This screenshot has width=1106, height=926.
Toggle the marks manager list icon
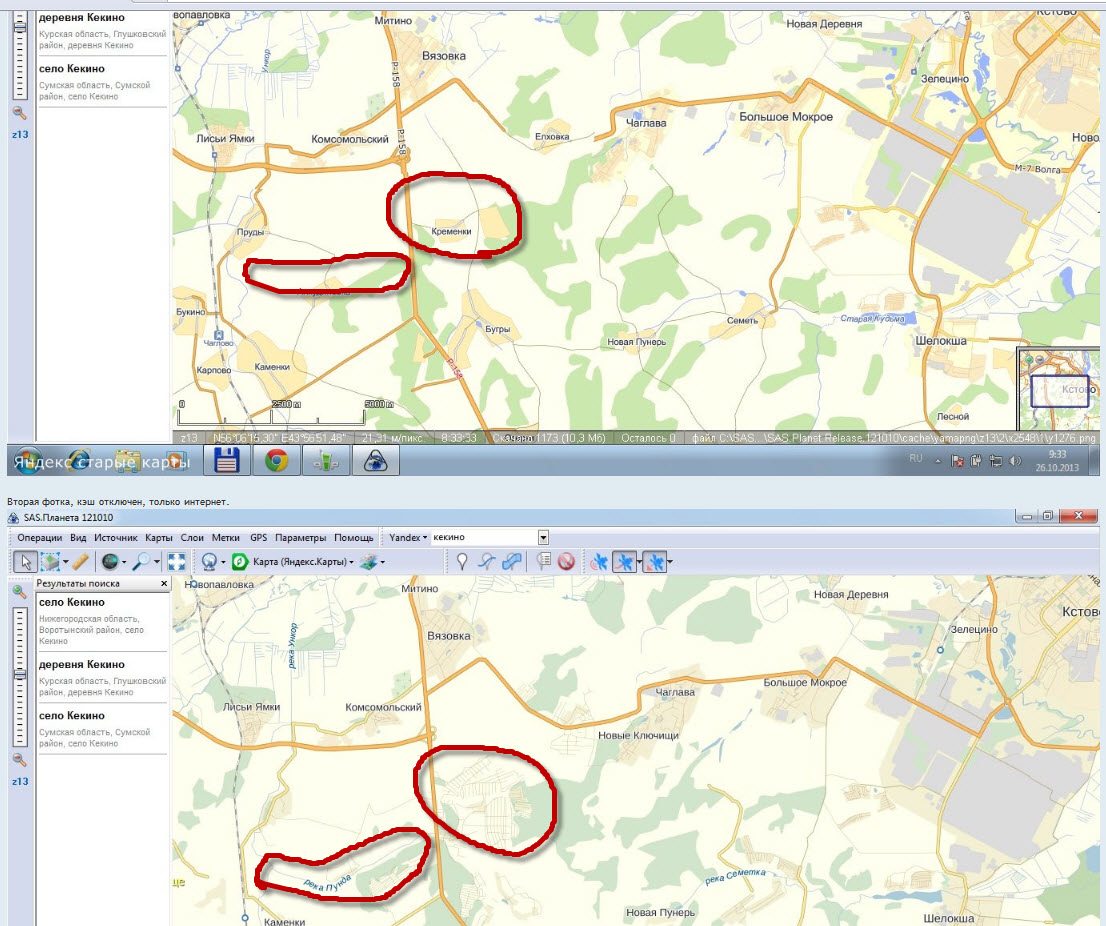pos(544,562)
